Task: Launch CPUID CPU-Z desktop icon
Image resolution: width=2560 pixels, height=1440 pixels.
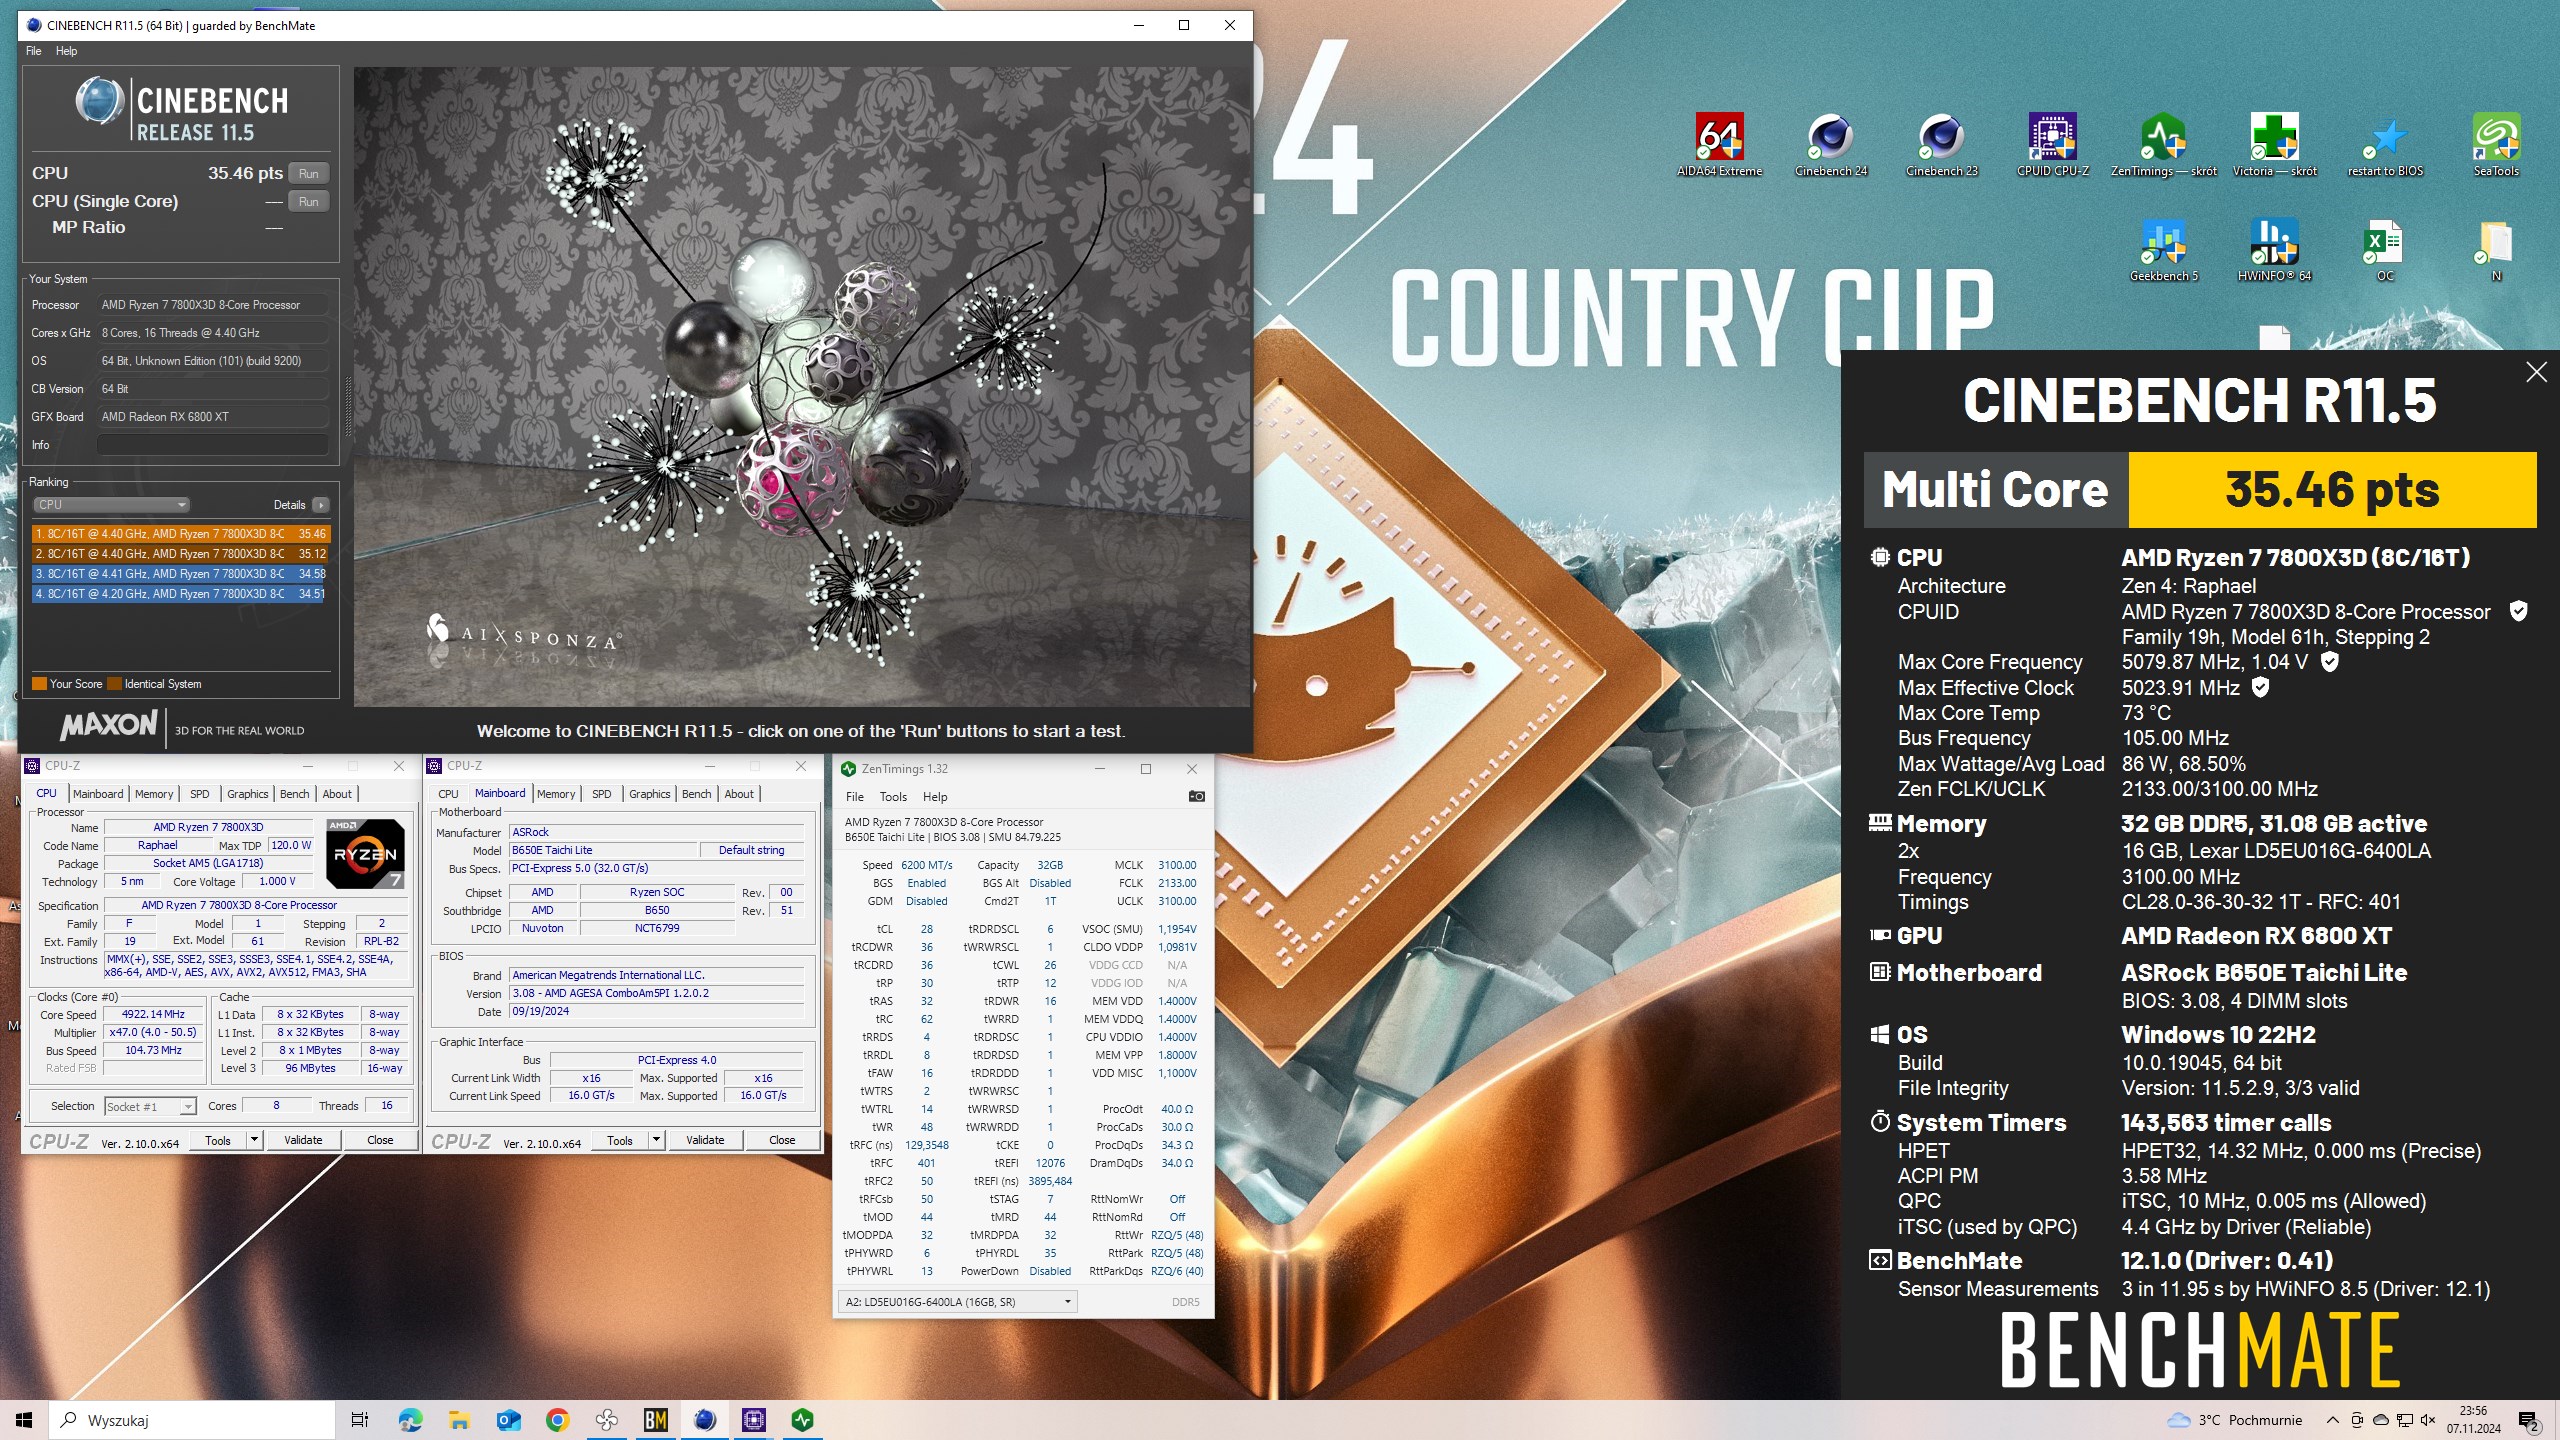Action: tap(2052, 144)
